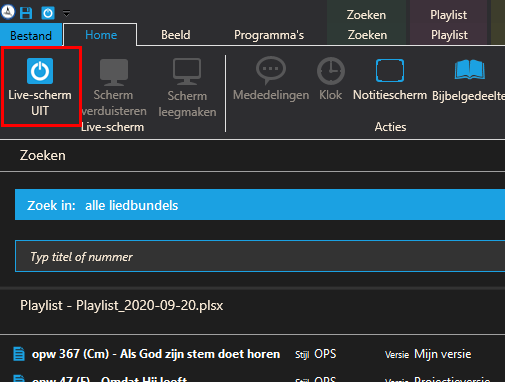This screenshot has width=505, height=382.
Task: Click the Scherm verduisteren monitor icon
Action: [114, 72]
